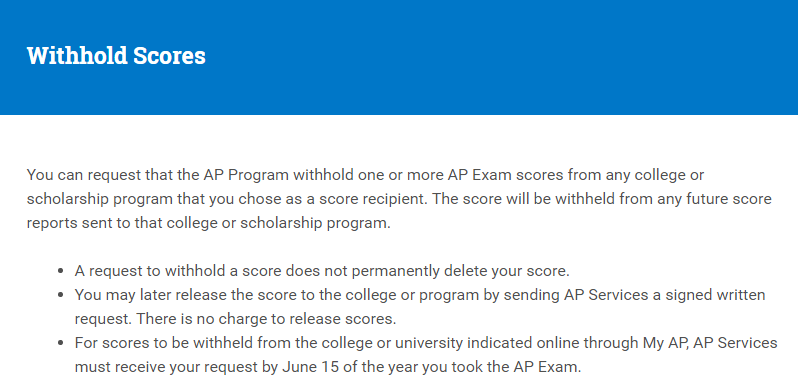Click the bullet dot before 'A request to withhold'

click(61, 271)
